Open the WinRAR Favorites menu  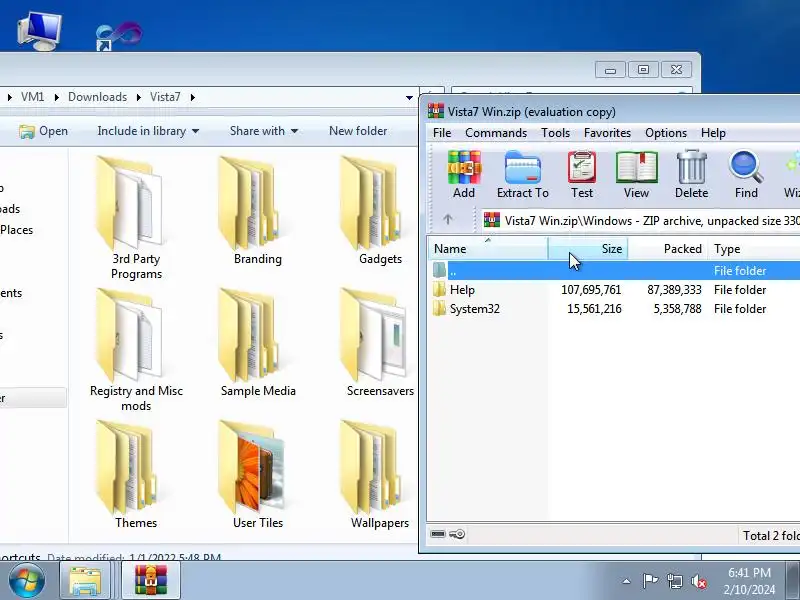[x=607, y=133]
